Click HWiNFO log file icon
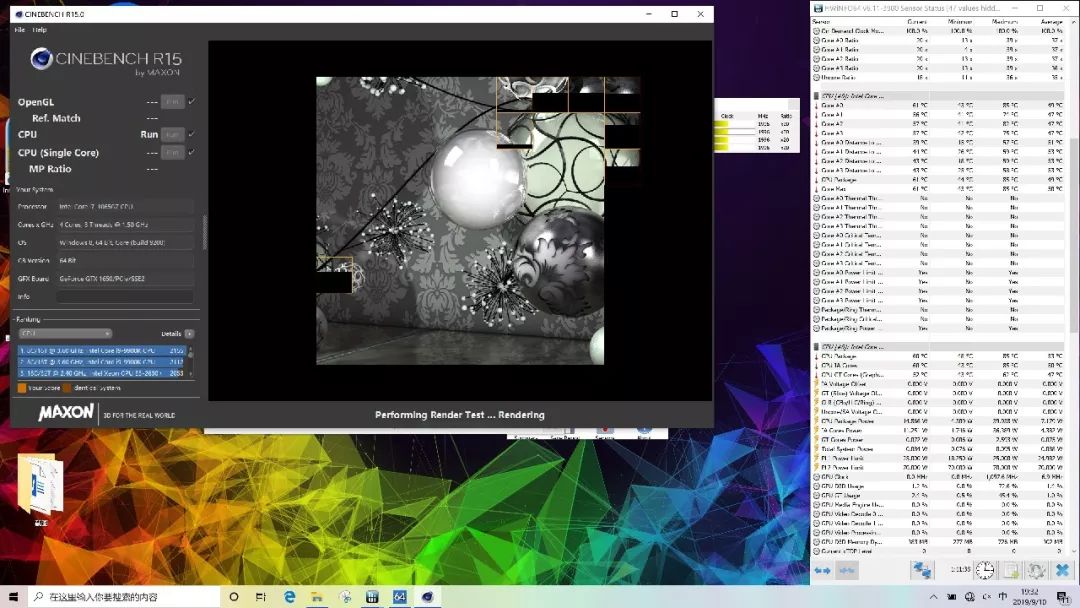 (x=1011, y=570)
